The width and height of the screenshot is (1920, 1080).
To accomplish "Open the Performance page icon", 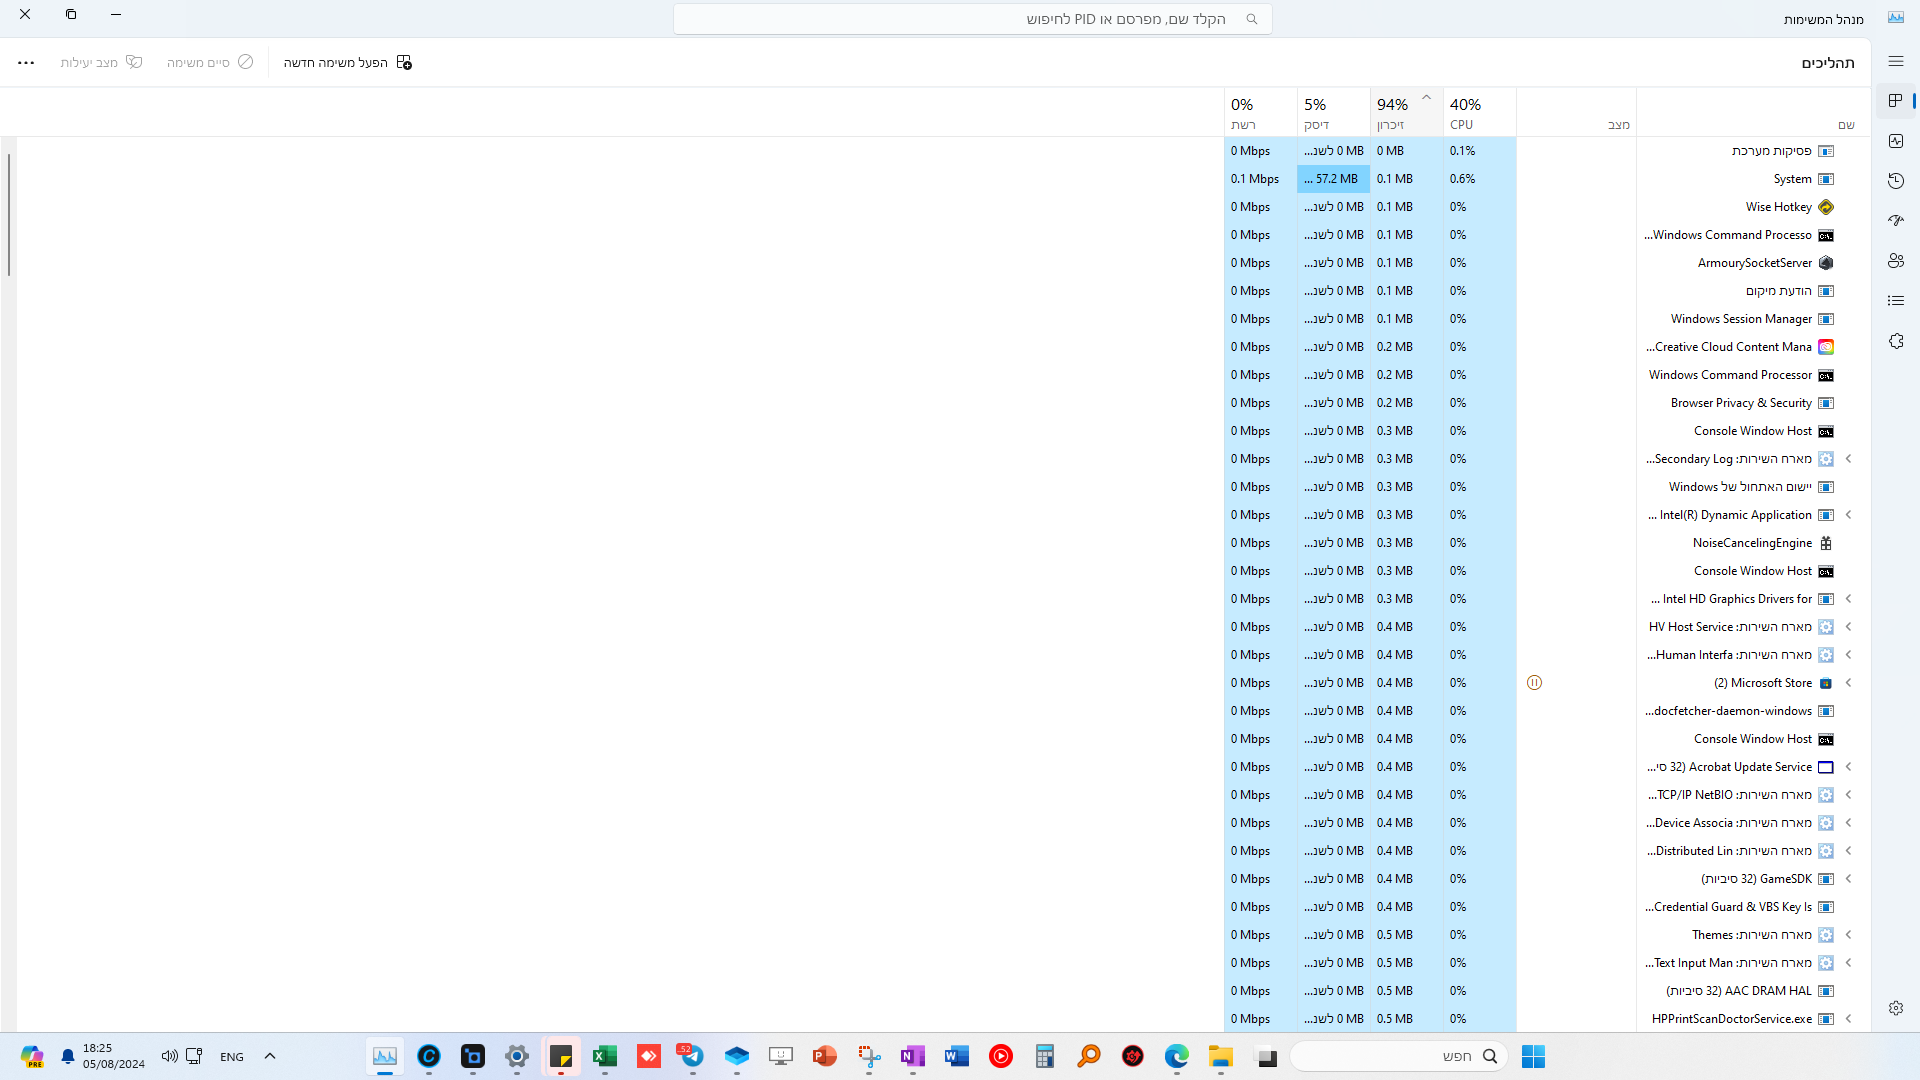I will point(1896,141).
